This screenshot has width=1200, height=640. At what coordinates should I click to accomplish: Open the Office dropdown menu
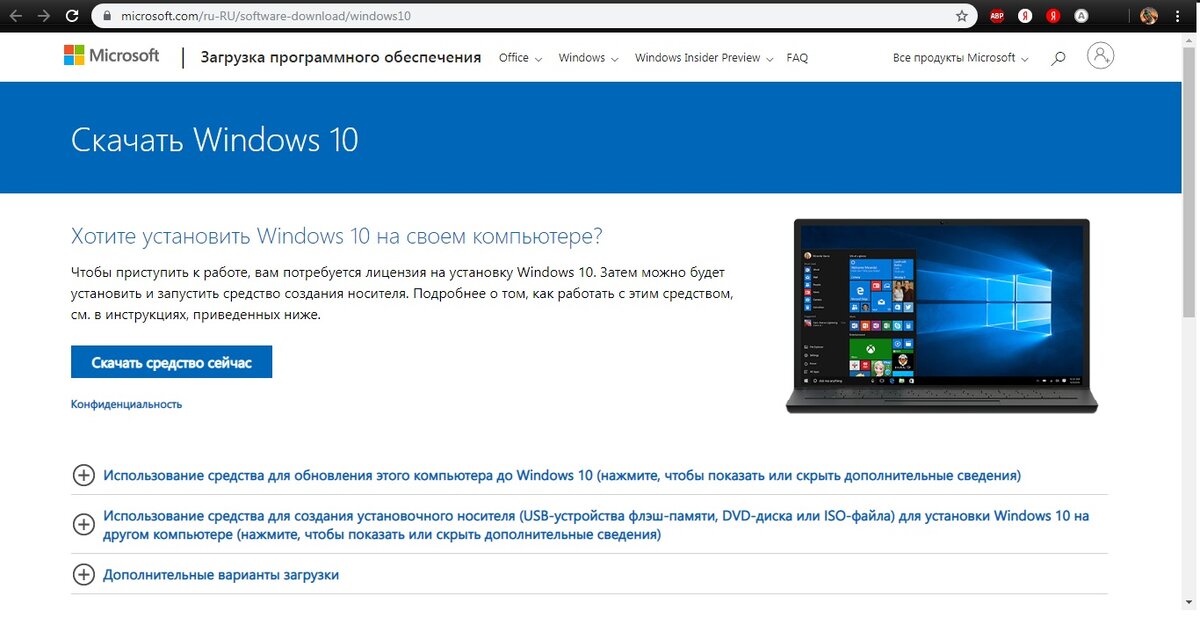point(520,58)
